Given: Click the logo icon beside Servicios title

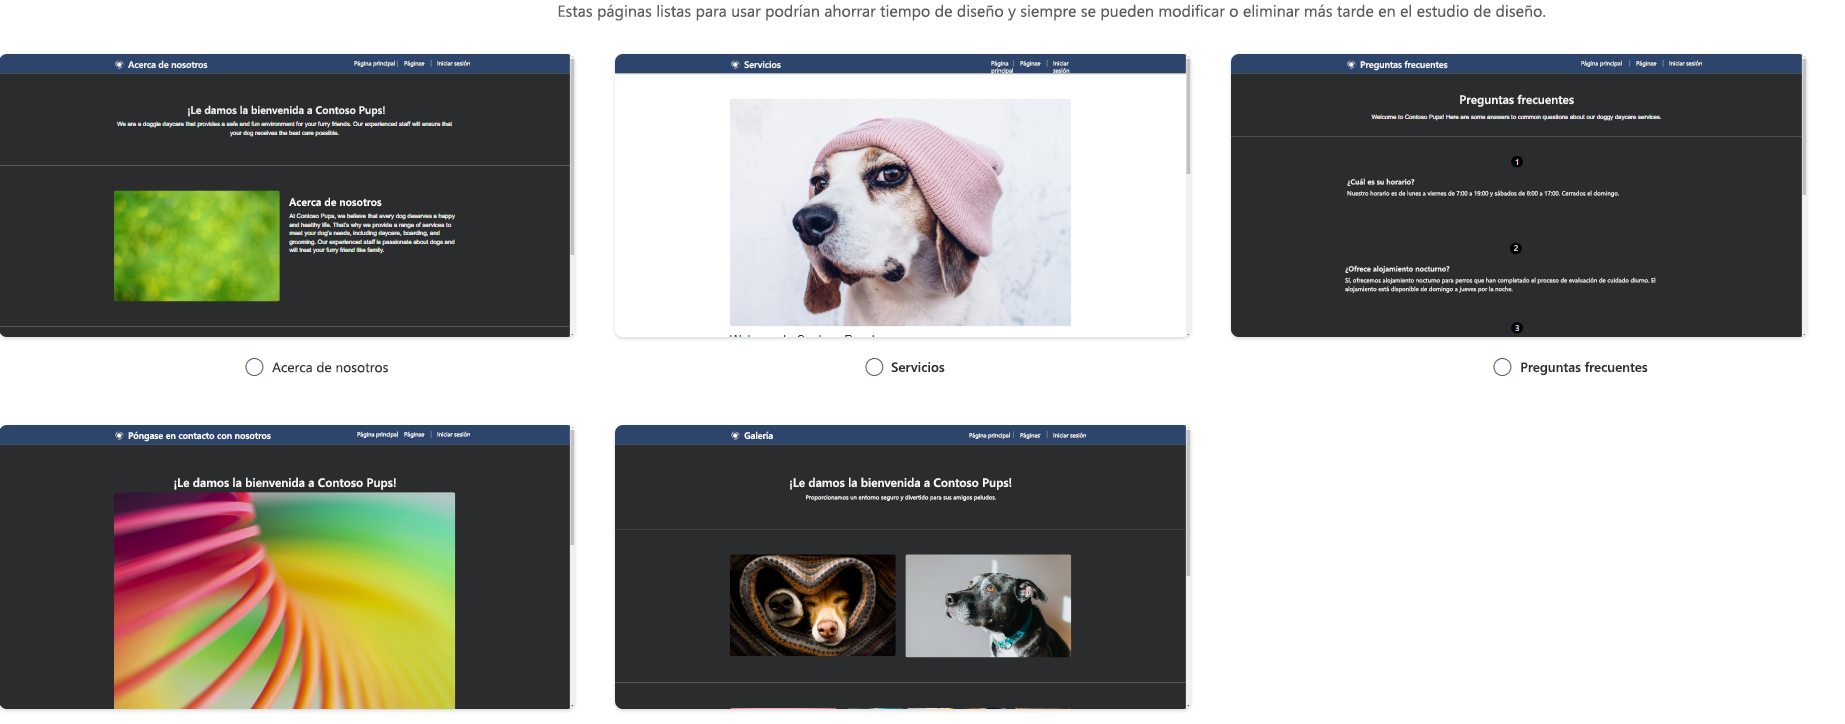Looking at the screenshot, I should (x=735, y=65).
